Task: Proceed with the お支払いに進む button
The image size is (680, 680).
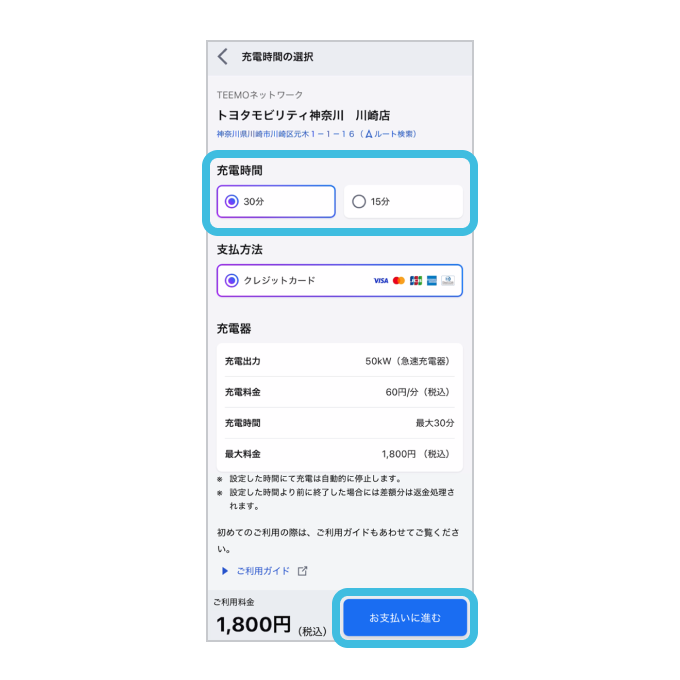Action: pos(405,618)
